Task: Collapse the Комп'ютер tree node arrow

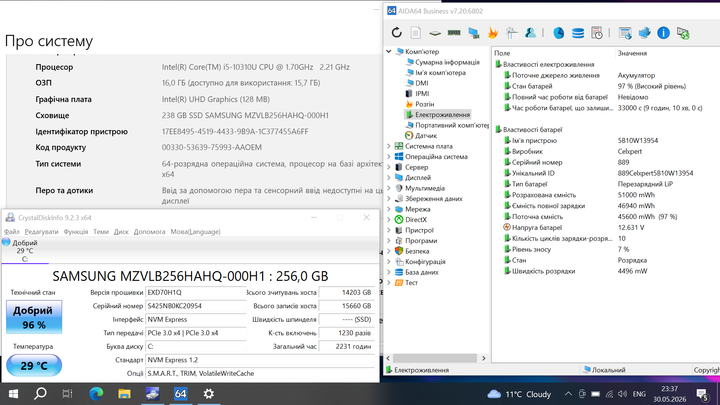Action: 389,51
